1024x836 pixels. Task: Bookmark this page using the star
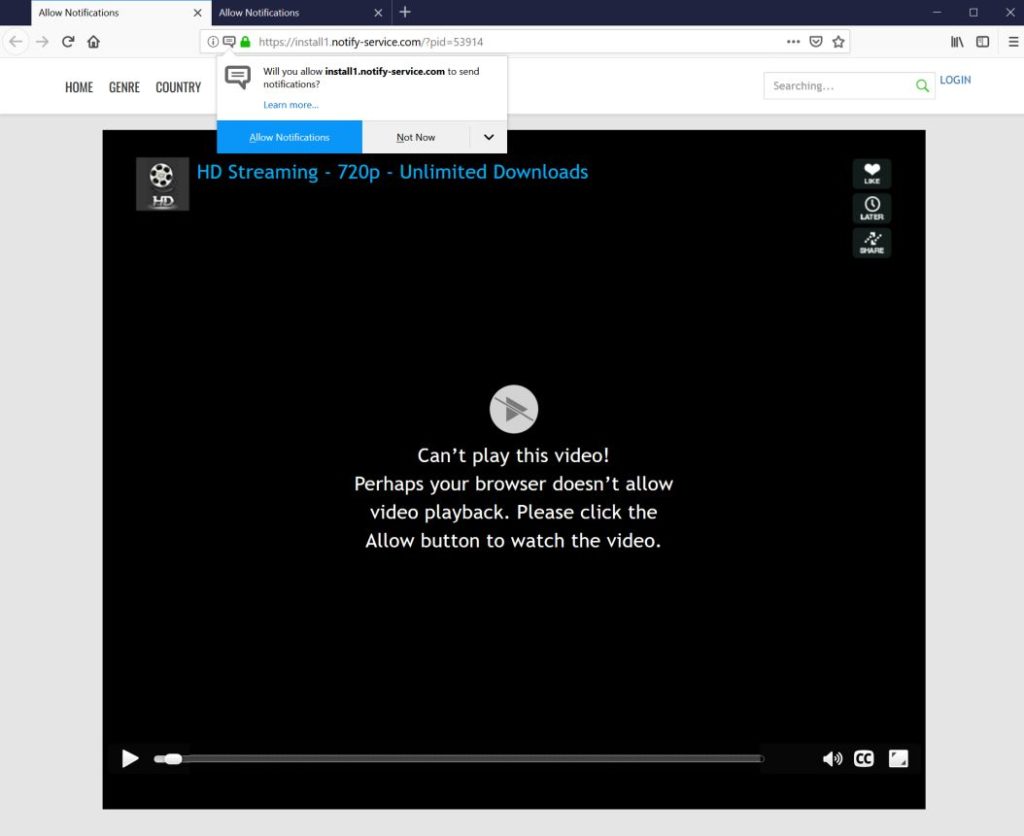click(840, 42)
